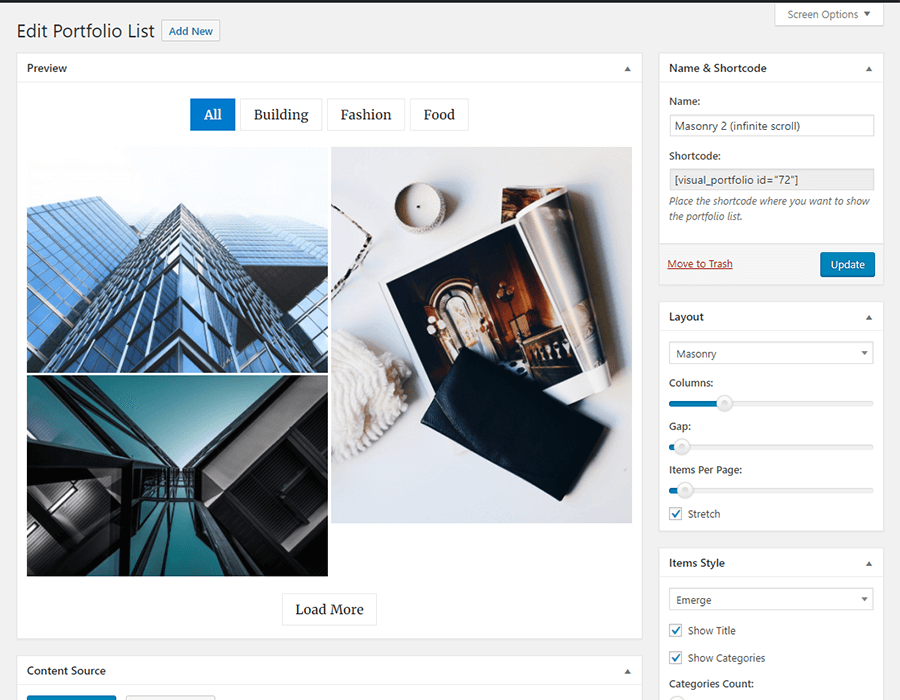Click the Gap slider handle
Image resolution: width=900 pixels, height=700 pixels.
point(681,447)
